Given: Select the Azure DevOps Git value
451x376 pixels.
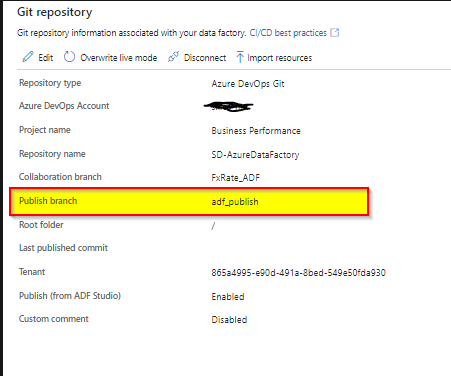Looking at the screenshot, I should pyautogui.click(x=248, y=83).
